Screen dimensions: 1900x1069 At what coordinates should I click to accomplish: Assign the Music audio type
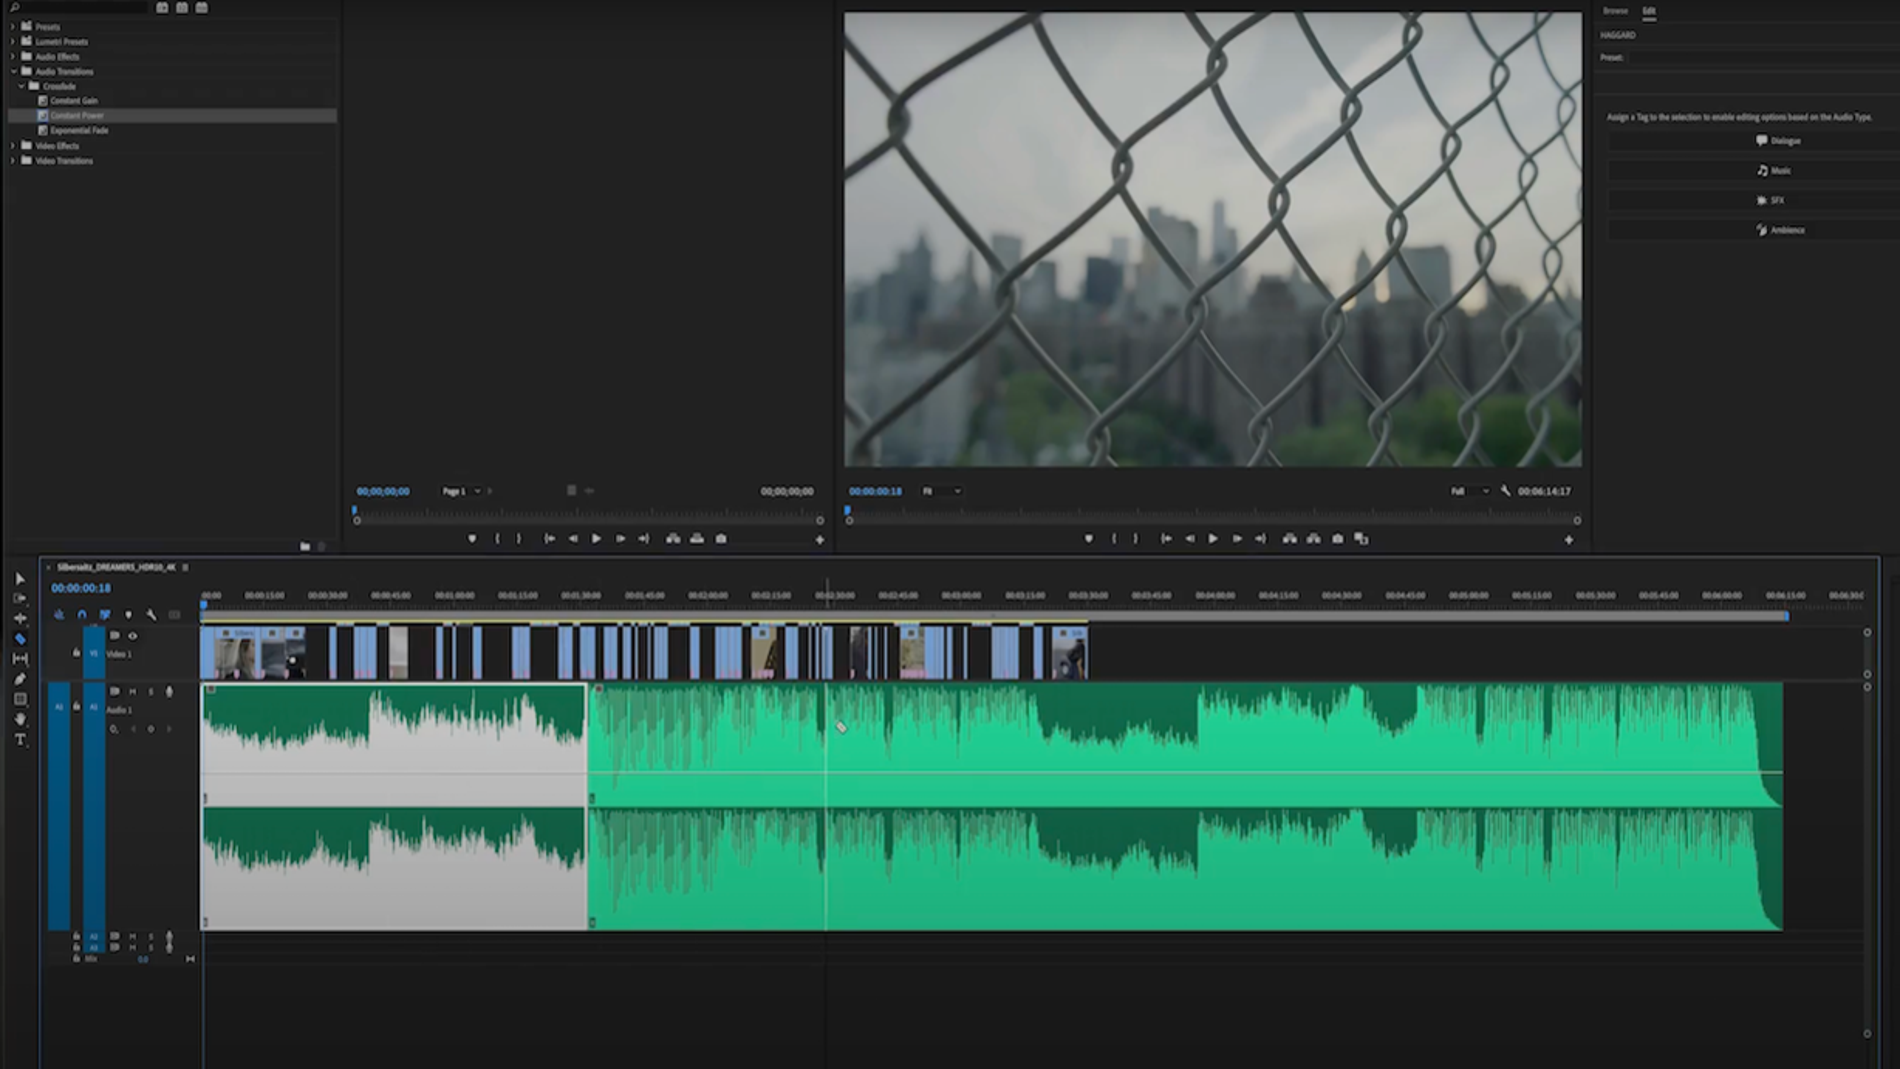click(x=1778, y=171)
